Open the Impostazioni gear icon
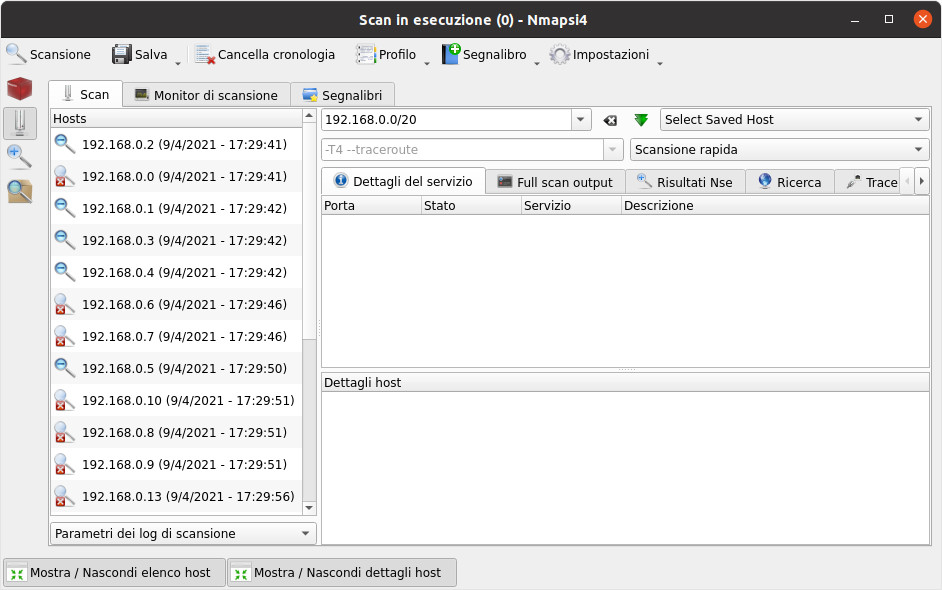The width and height of the screenshot is (942, 590). click(559, 55)
